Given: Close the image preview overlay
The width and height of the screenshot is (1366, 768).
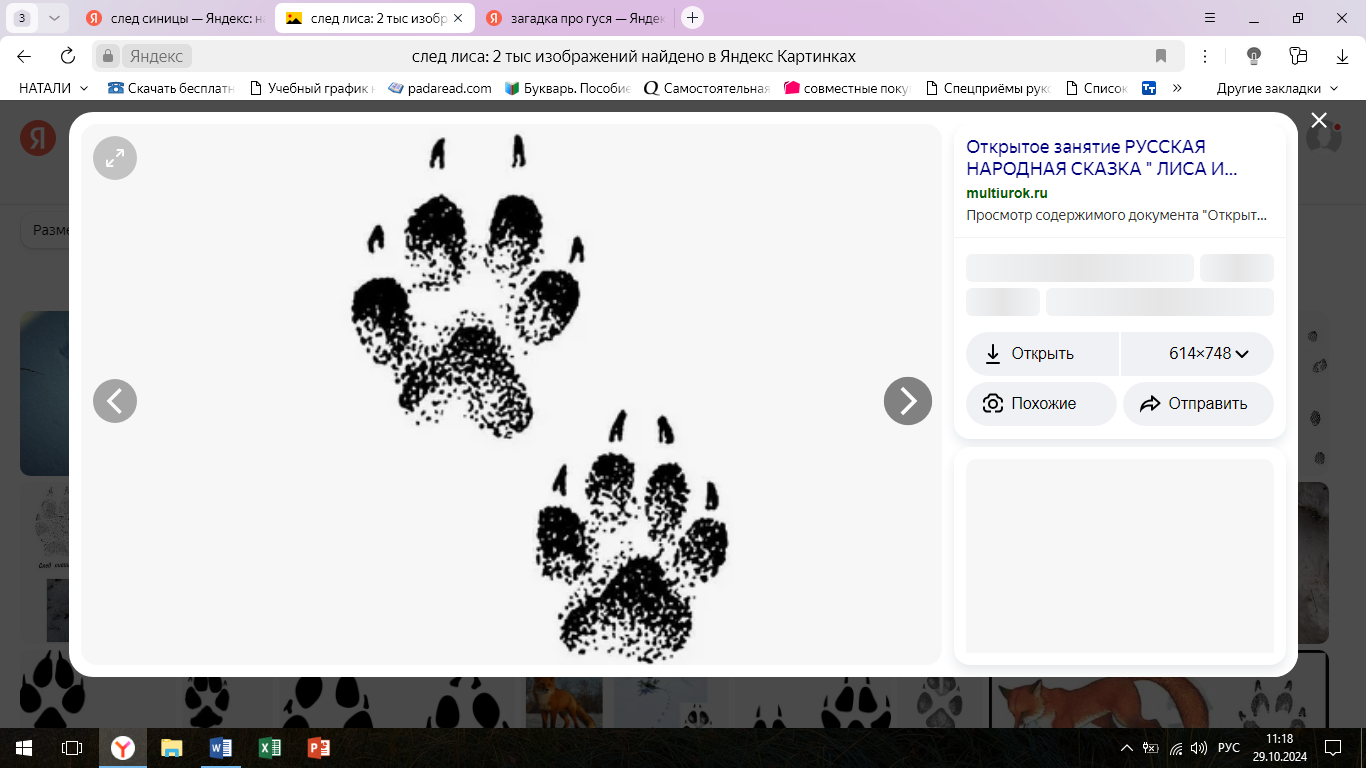Looking at the screenshot, I should [x=1319, y=121].
